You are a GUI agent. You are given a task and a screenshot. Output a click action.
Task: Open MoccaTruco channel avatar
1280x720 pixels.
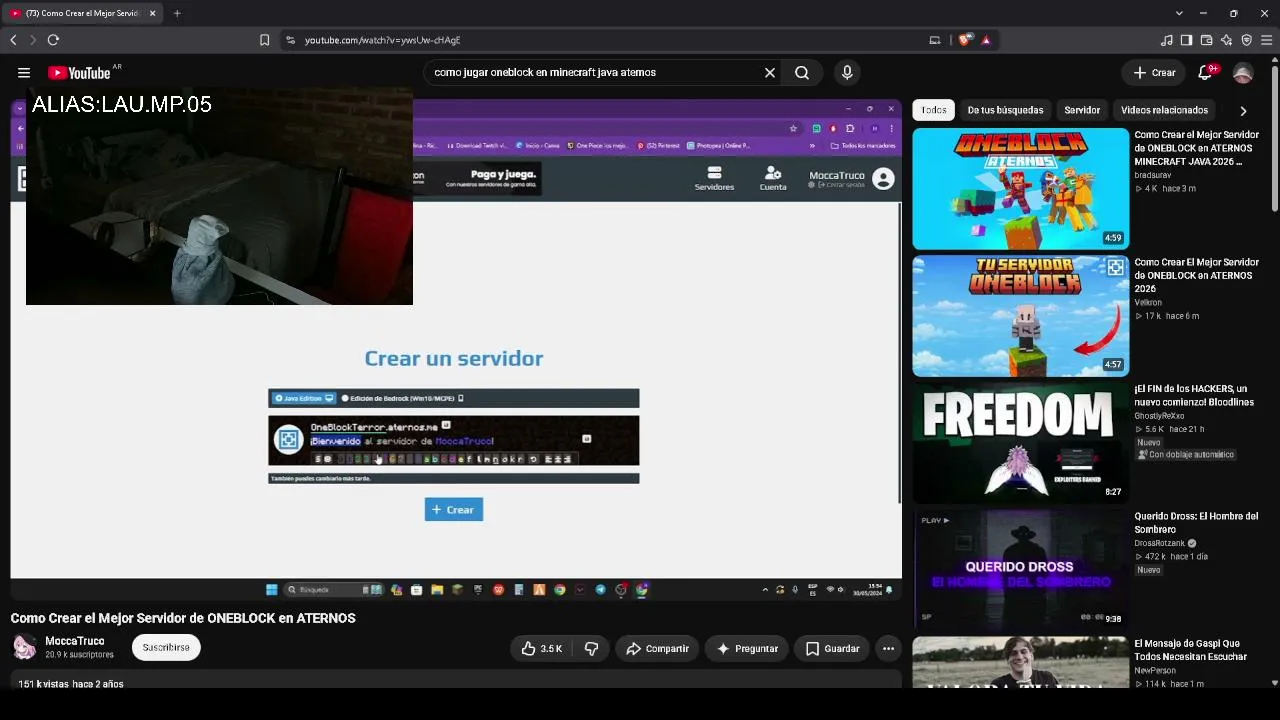24,647
